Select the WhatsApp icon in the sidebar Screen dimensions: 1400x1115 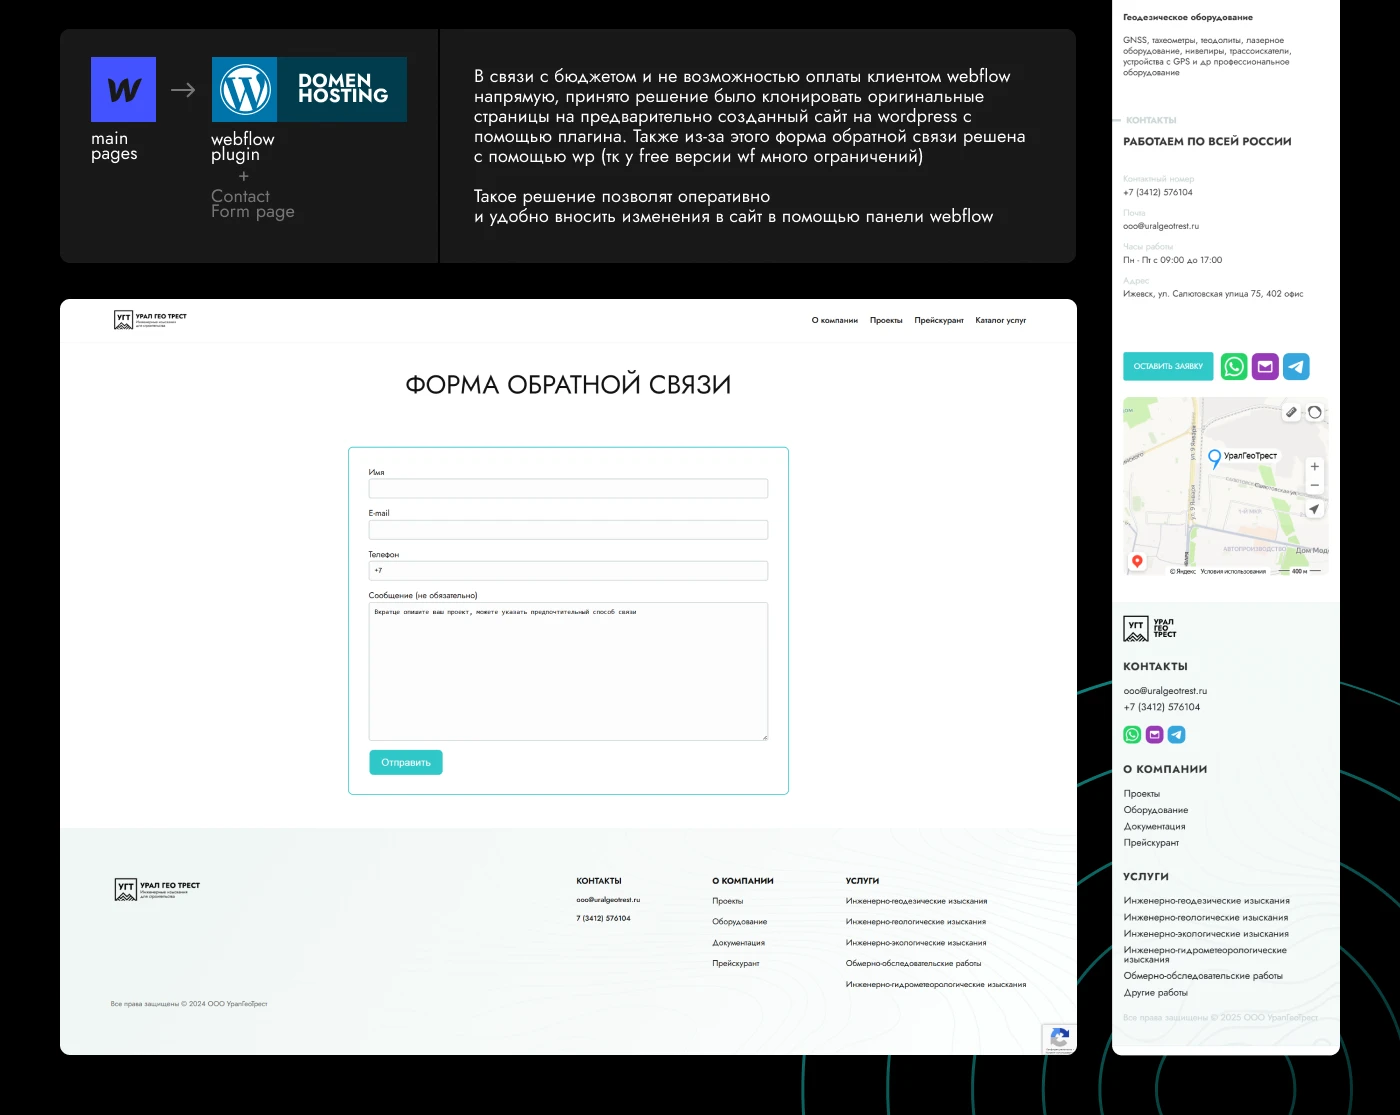[x=1233, y=366]
